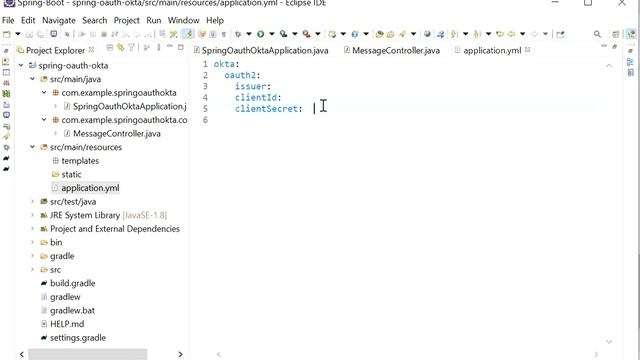This screenshot has width=640, height=360.
Task: Select application.yml in Project Explorer
Action: (x=90, y=188)
